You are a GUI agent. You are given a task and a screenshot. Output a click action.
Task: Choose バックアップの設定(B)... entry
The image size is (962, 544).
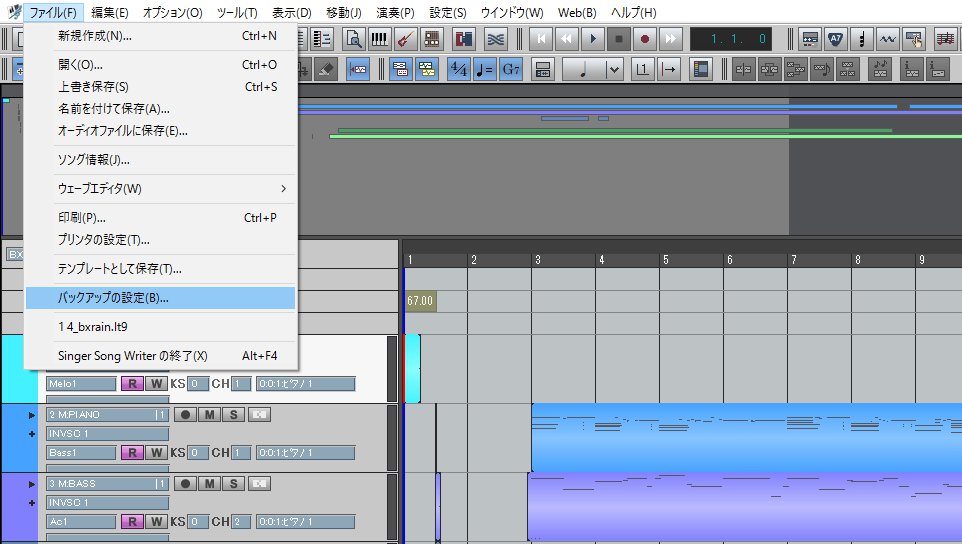pos(161,297)
